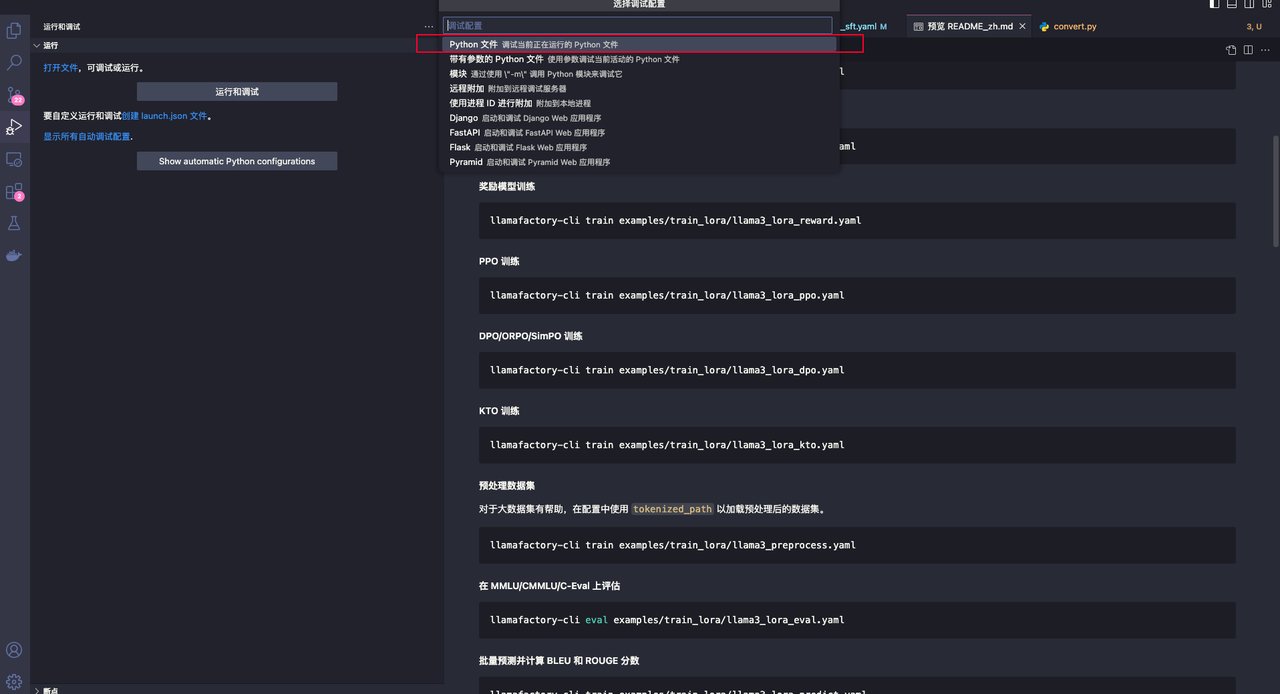Open the Extensions view
Viewport: 1280px width, 694px height.
(14, 192)
